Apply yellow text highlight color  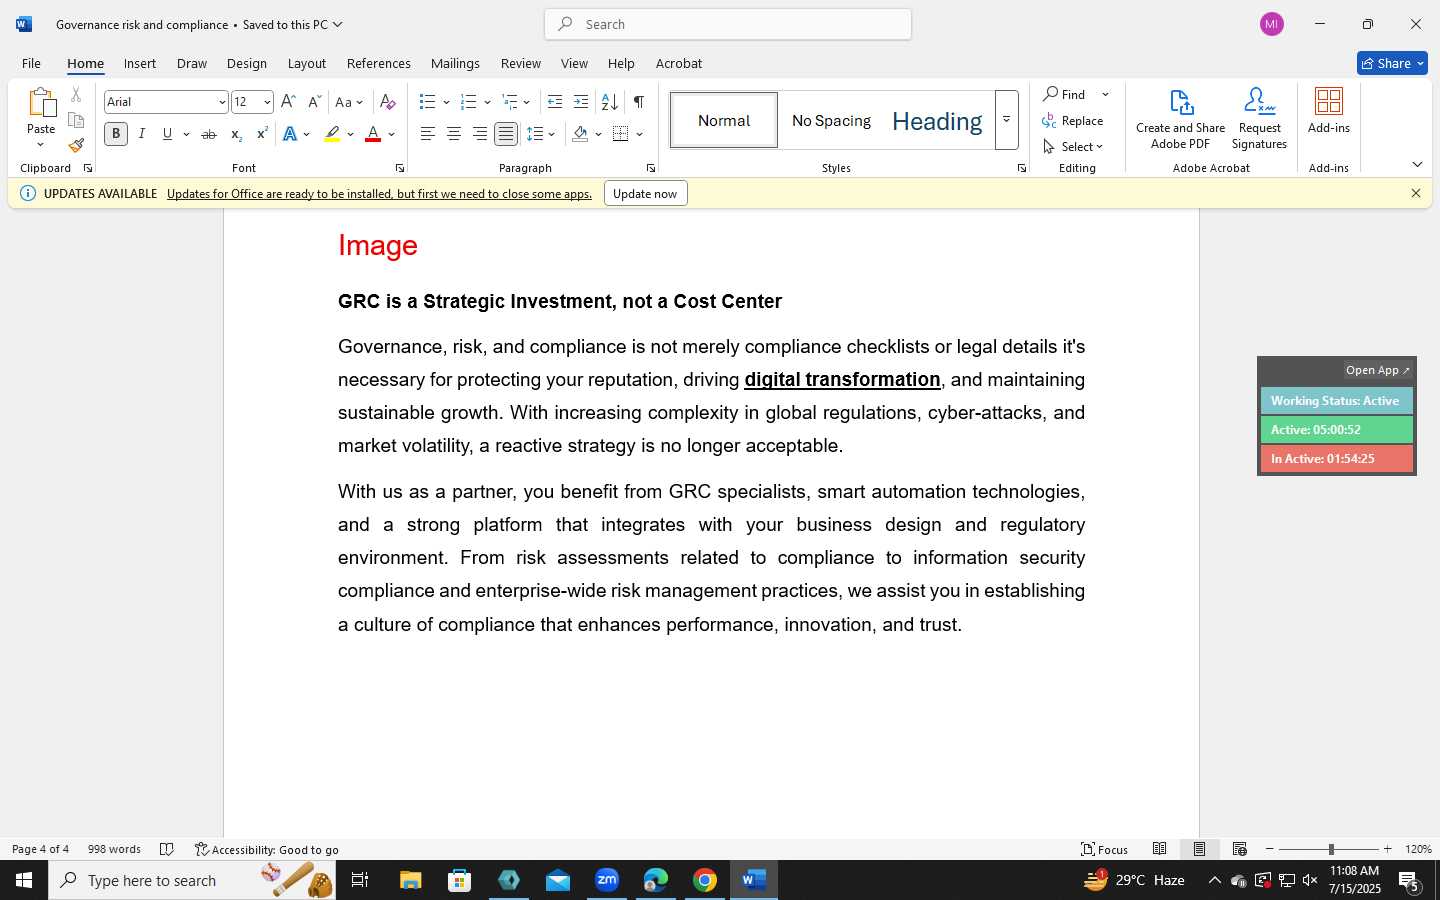[332, 134]
